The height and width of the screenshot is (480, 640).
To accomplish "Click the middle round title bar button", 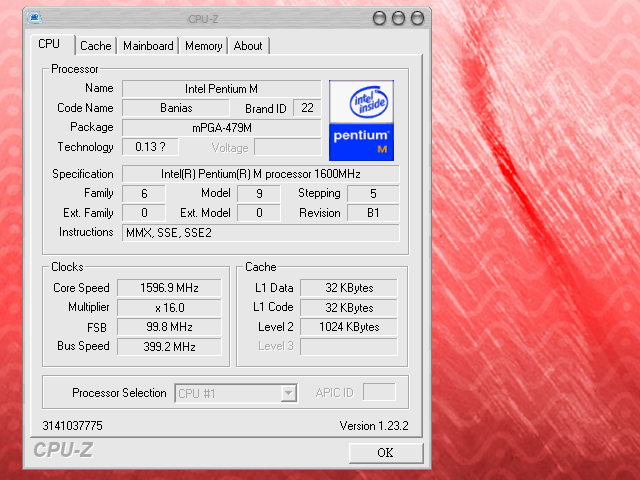I will click(398, 18).
